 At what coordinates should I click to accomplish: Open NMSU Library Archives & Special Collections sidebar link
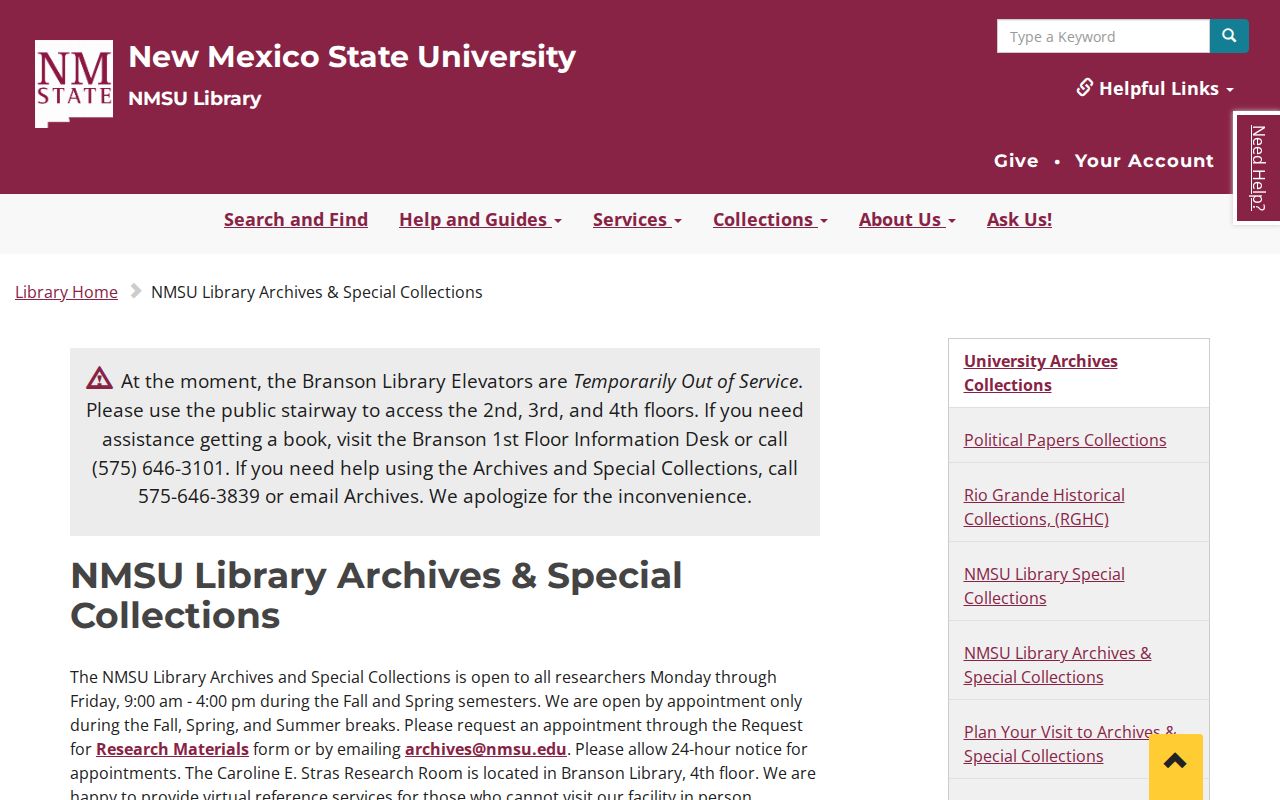tap(1057, 665)
